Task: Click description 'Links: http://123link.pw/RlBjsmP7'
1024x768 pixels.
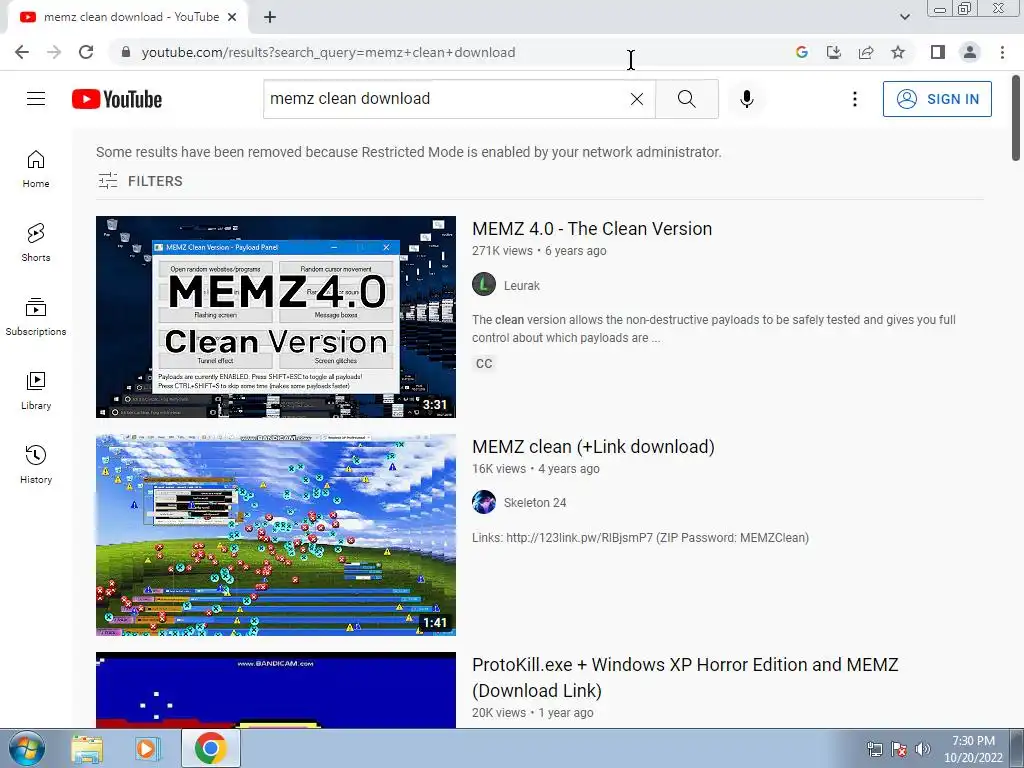Action: [641, 538]
